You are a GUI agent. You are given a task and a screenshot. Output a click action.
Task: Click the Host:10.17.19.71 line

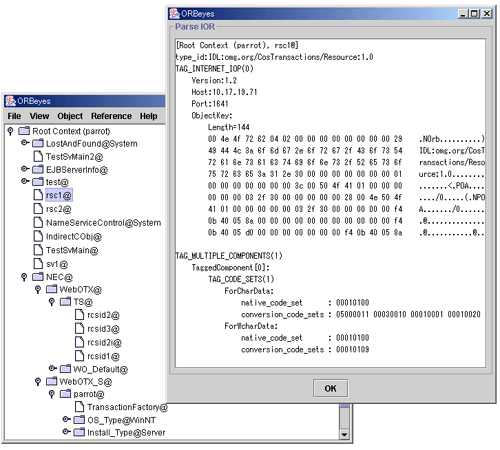coord(224,92)
